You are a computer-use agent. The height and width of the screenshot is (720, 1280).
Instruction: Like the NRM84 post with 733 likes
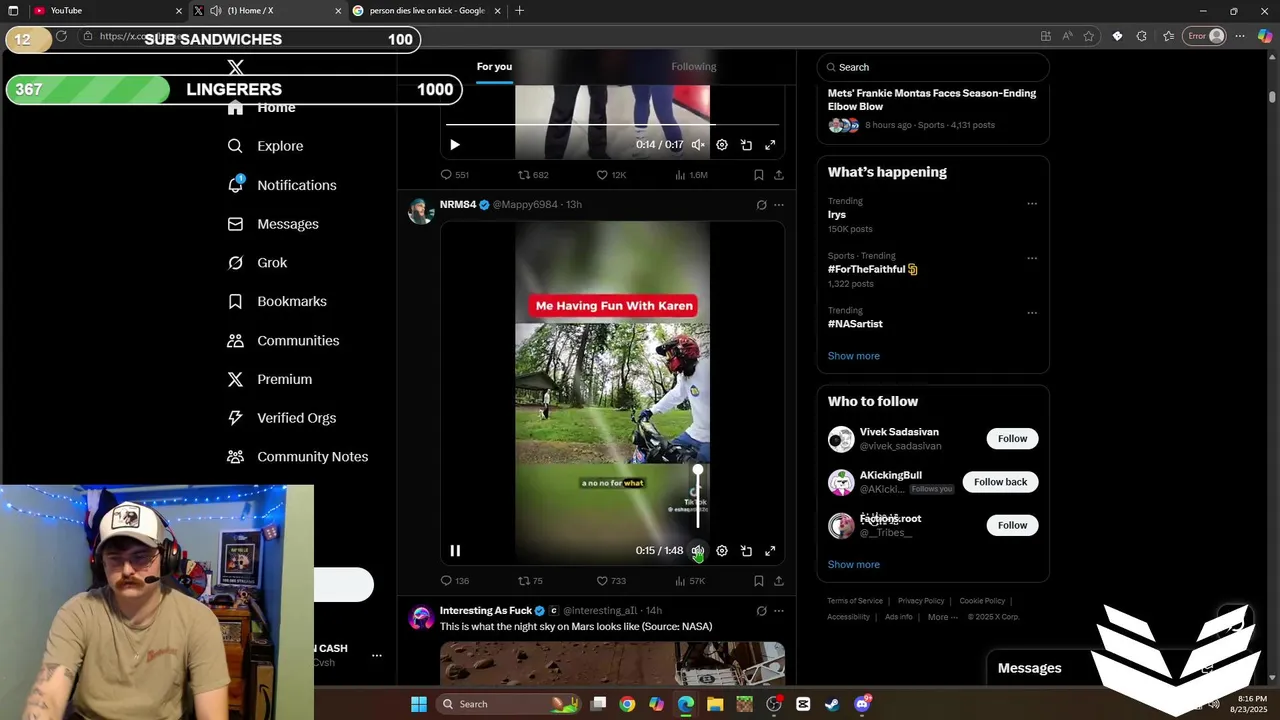pyautogui.click(x=611, y=581)
